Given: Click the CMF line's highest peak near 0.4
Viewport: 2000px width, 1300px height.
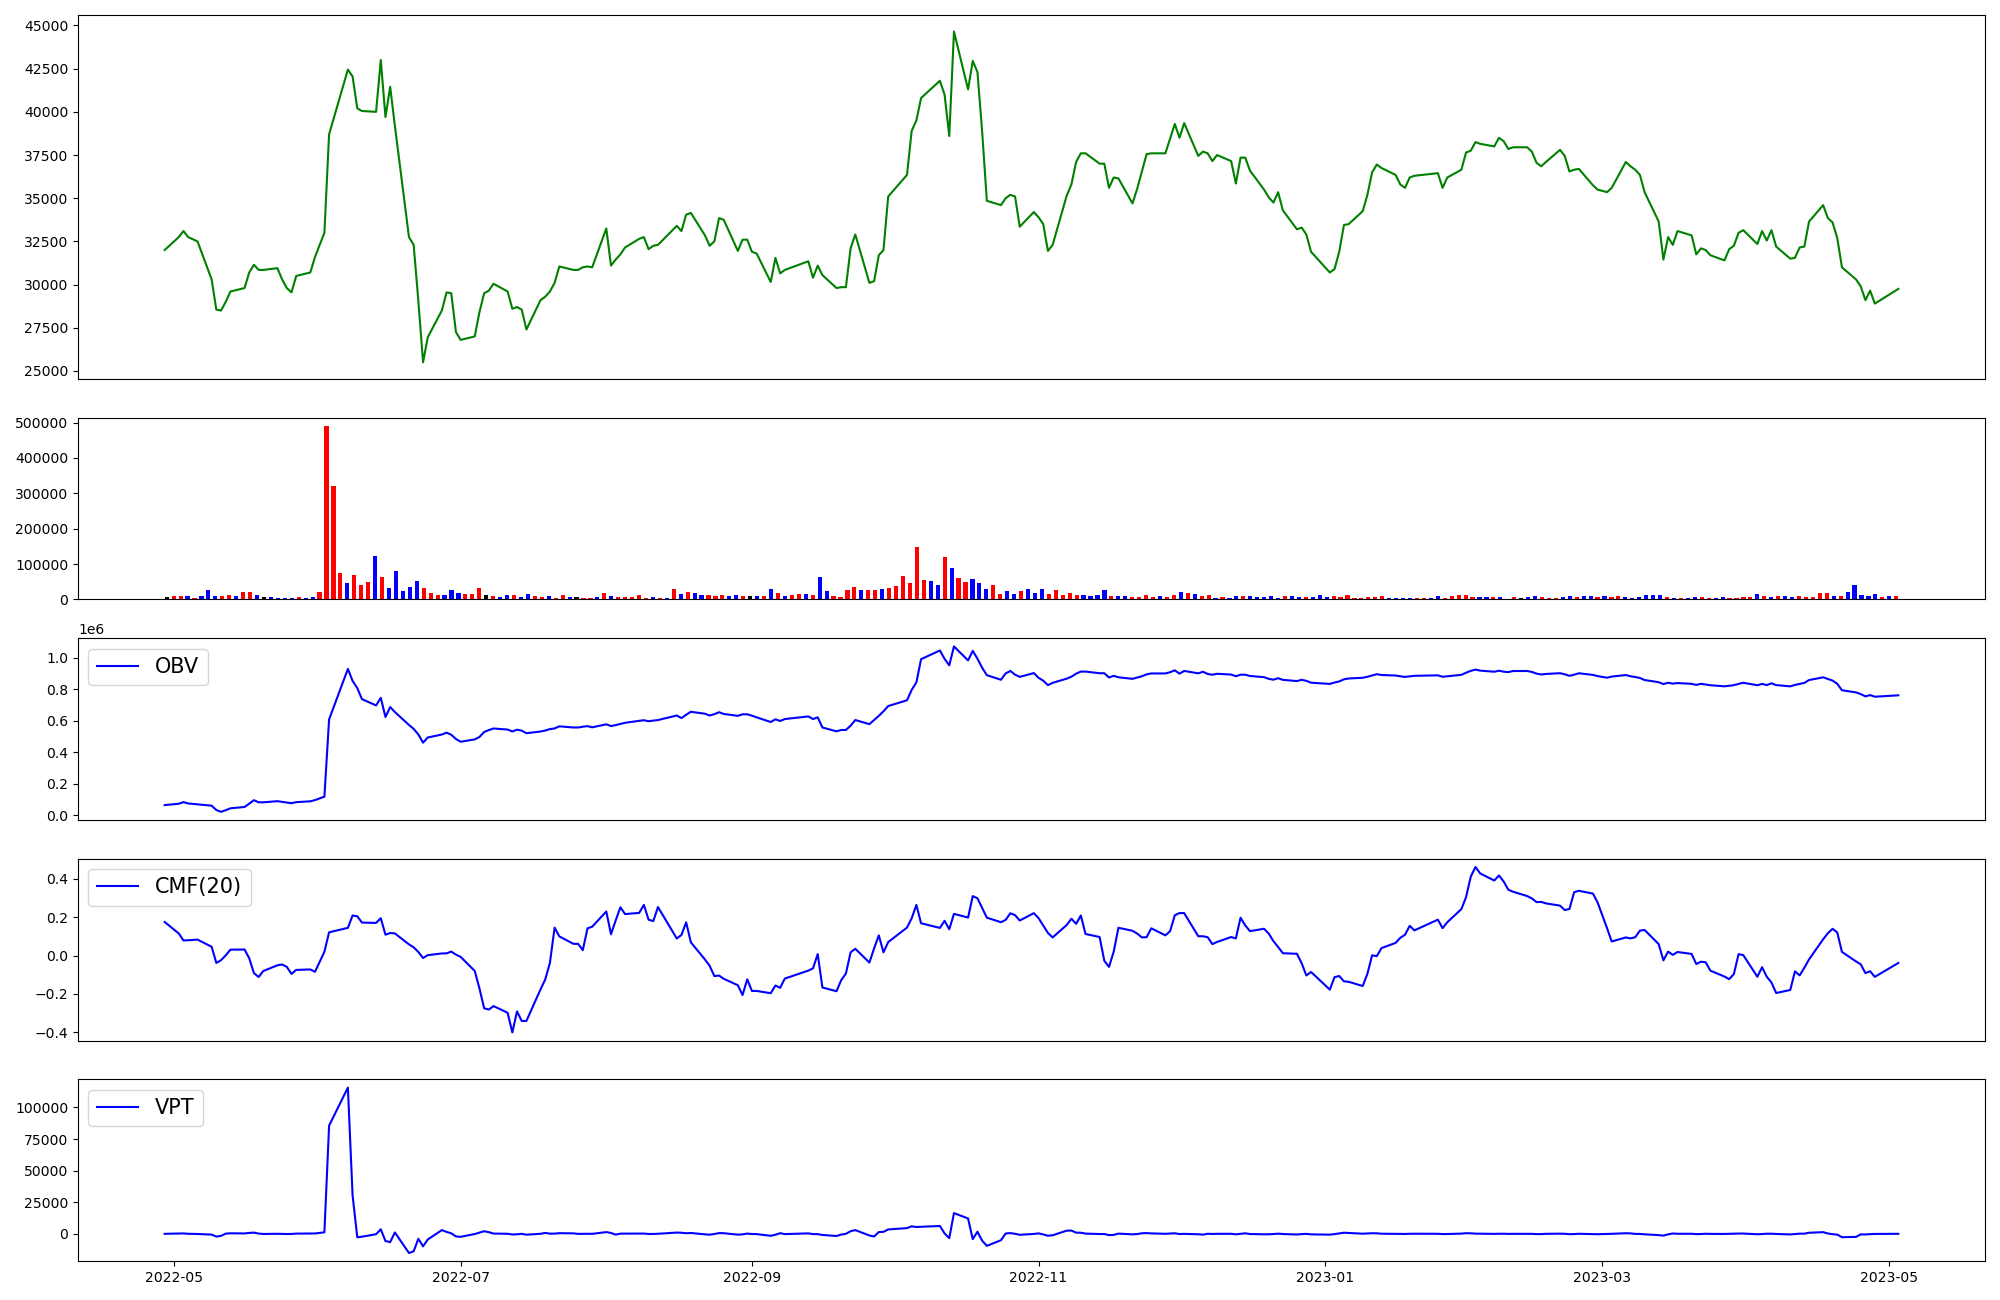Looking at the screenshot, I should (1475, 868).
